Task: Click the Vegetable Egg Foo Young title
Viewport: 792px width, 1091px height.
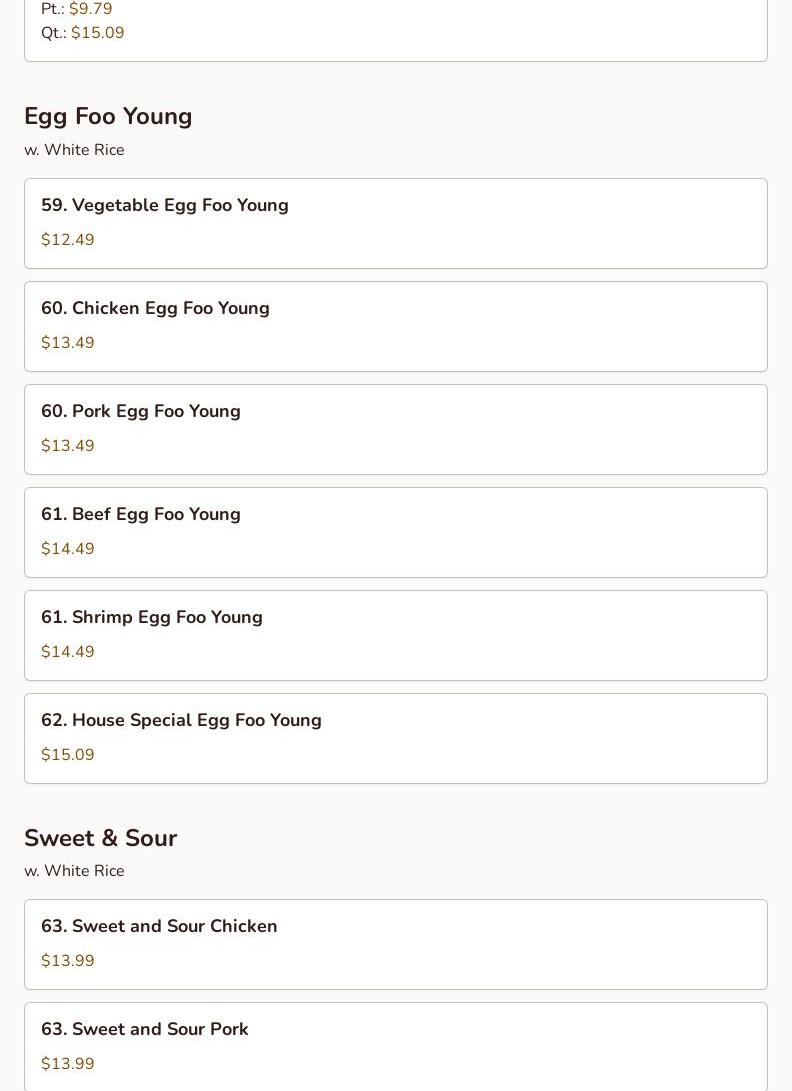Action: click(x=165, y=205)
